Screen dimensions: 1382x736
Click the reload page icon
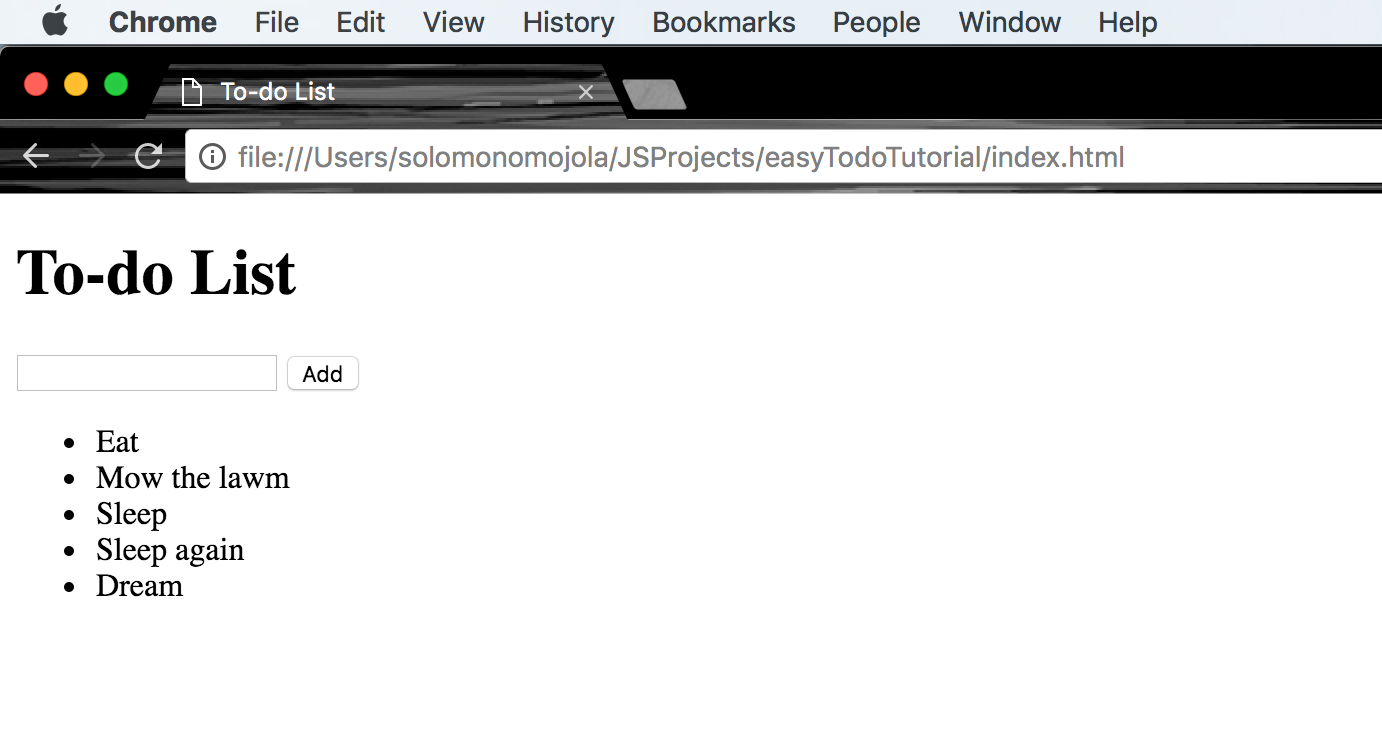coord(148,155)
